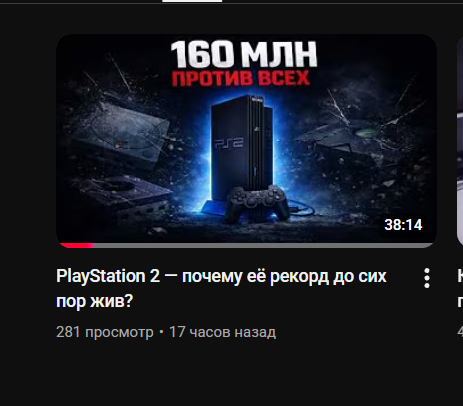Click the red watched portion of progress bar
The width and height of the screenshot is (463, 406).
77,246
